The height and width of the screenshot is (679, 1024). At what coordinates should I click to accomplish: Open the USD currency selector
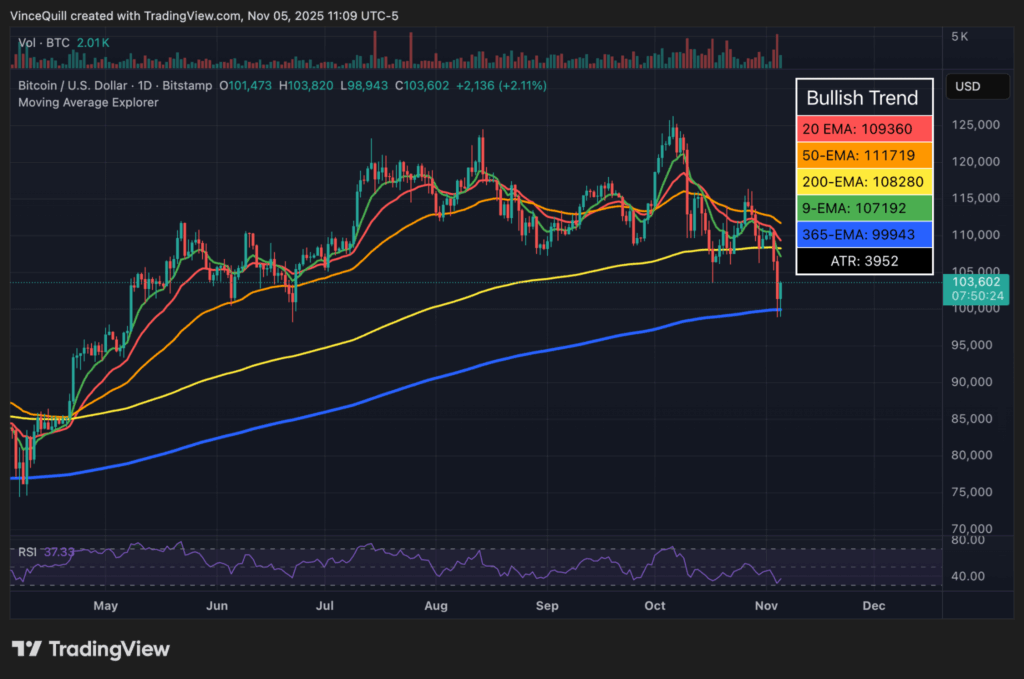point(967,86)
